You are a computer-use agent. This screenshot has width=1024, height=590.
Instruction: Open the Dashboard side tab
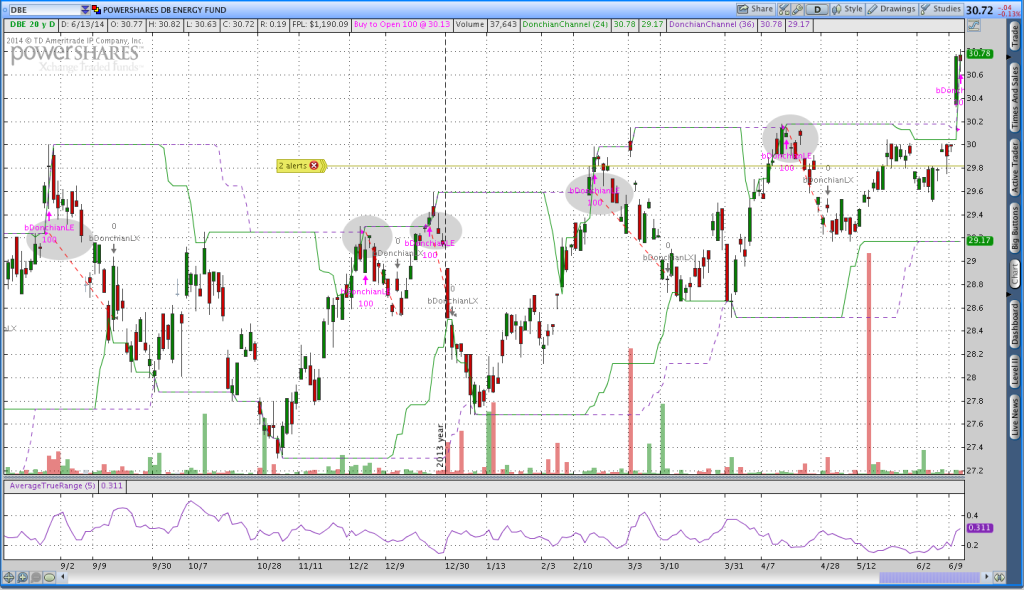click(1016, 323)
